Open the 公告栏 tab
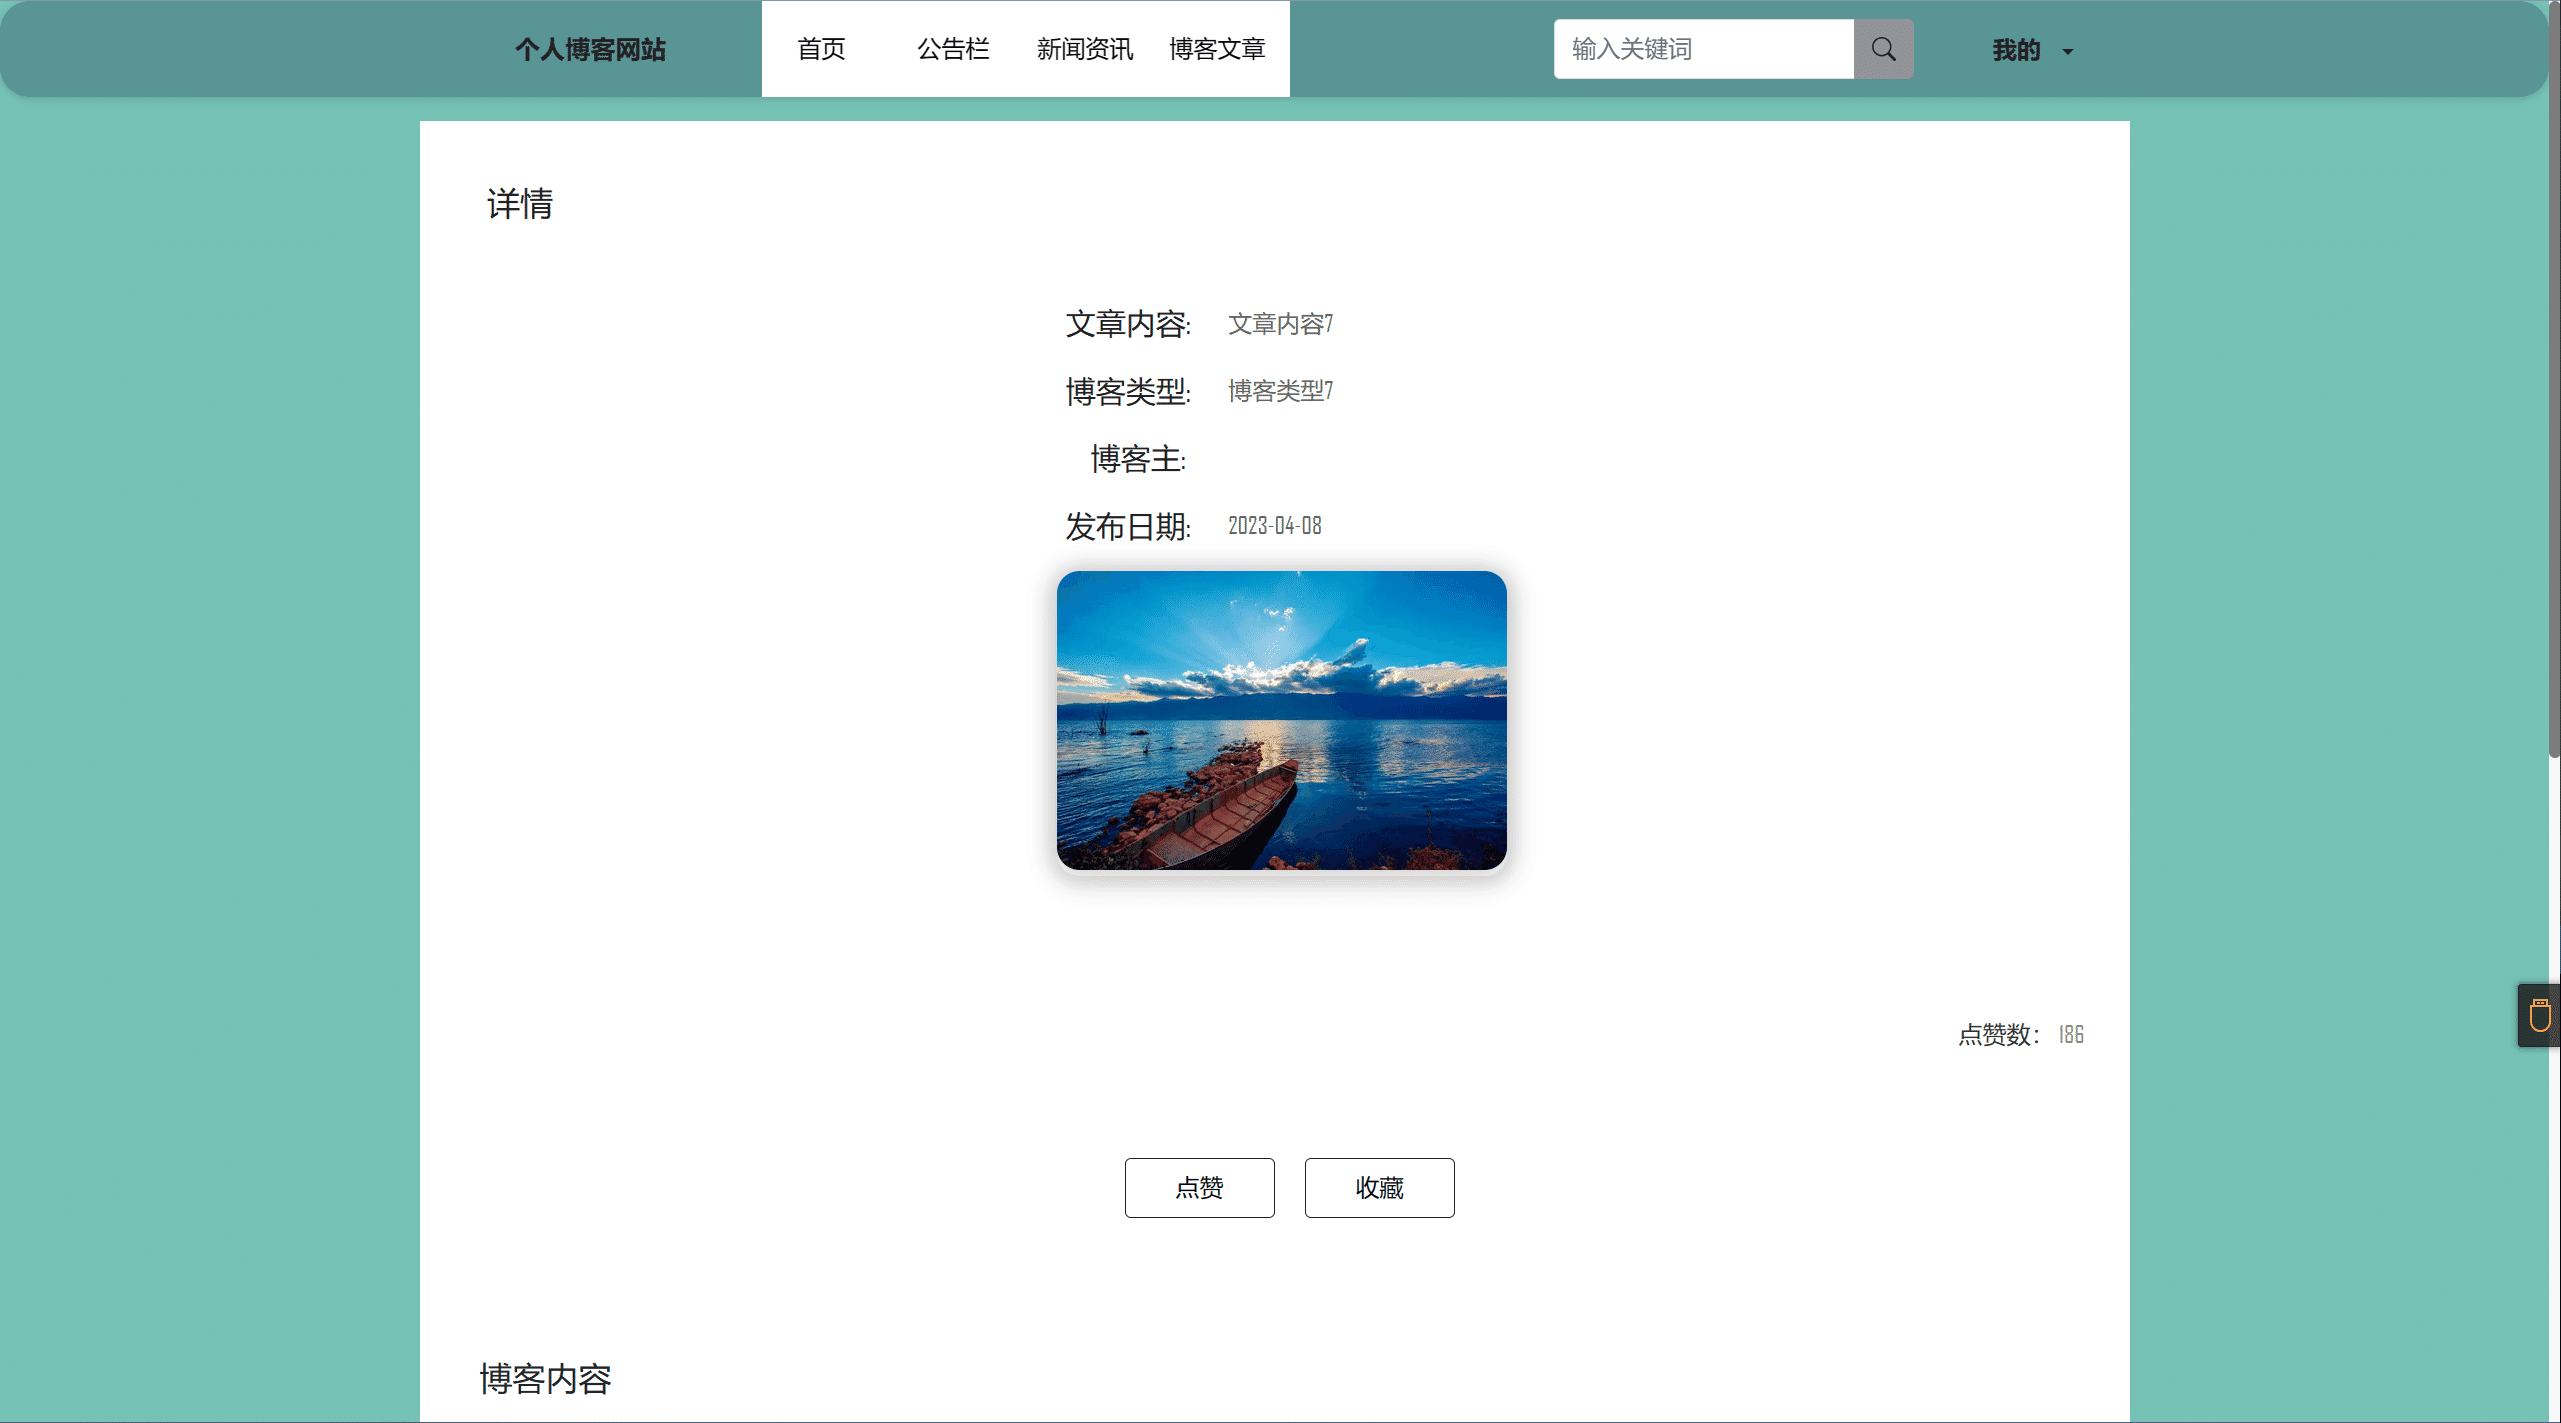Viewport: 2561px width, 1423px height. tap(953, 49)
